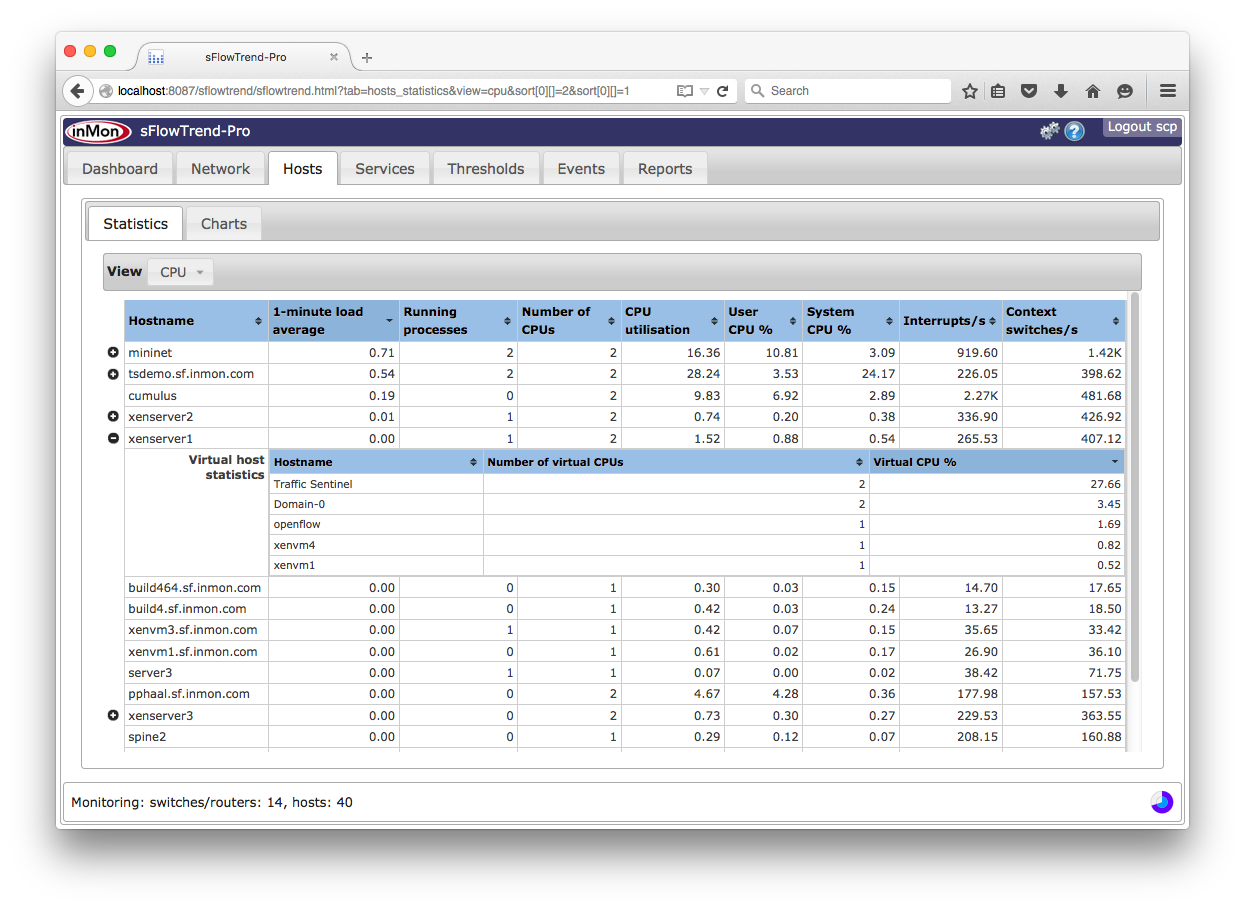Sort by Interrupts/s column

click(950, 321)
